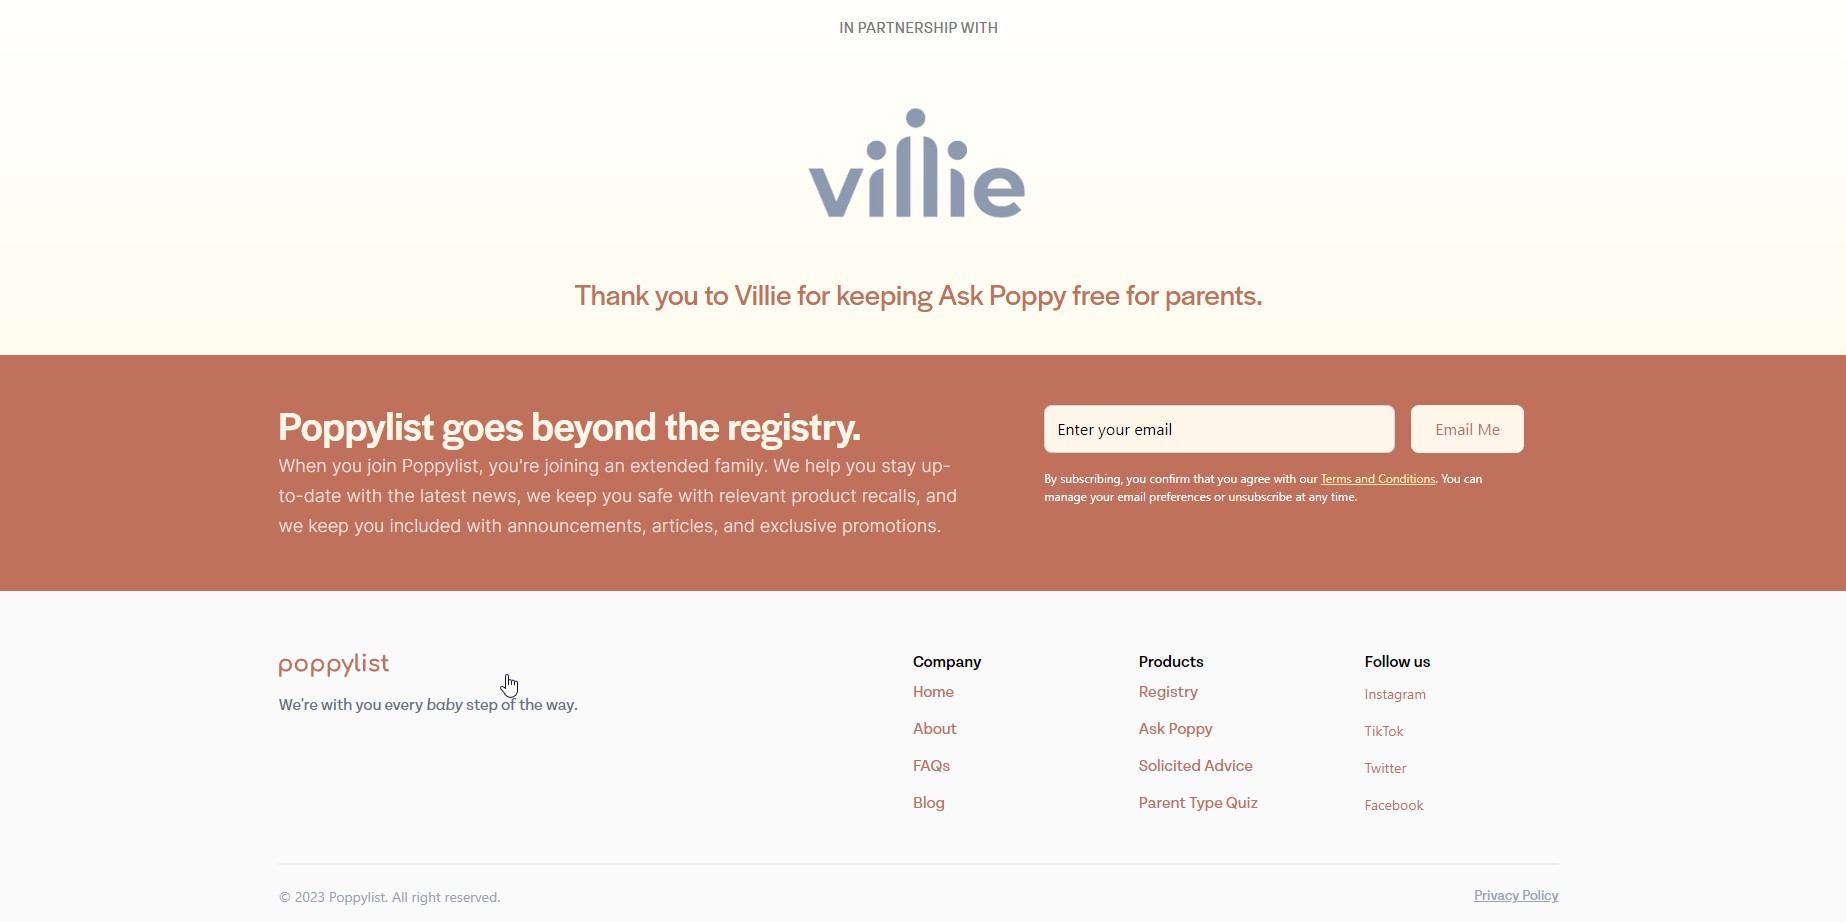The image size is (1846, 922).
Task: Focus the Enter your email field
Action: pyautogui.click(x=1219, y=429)
